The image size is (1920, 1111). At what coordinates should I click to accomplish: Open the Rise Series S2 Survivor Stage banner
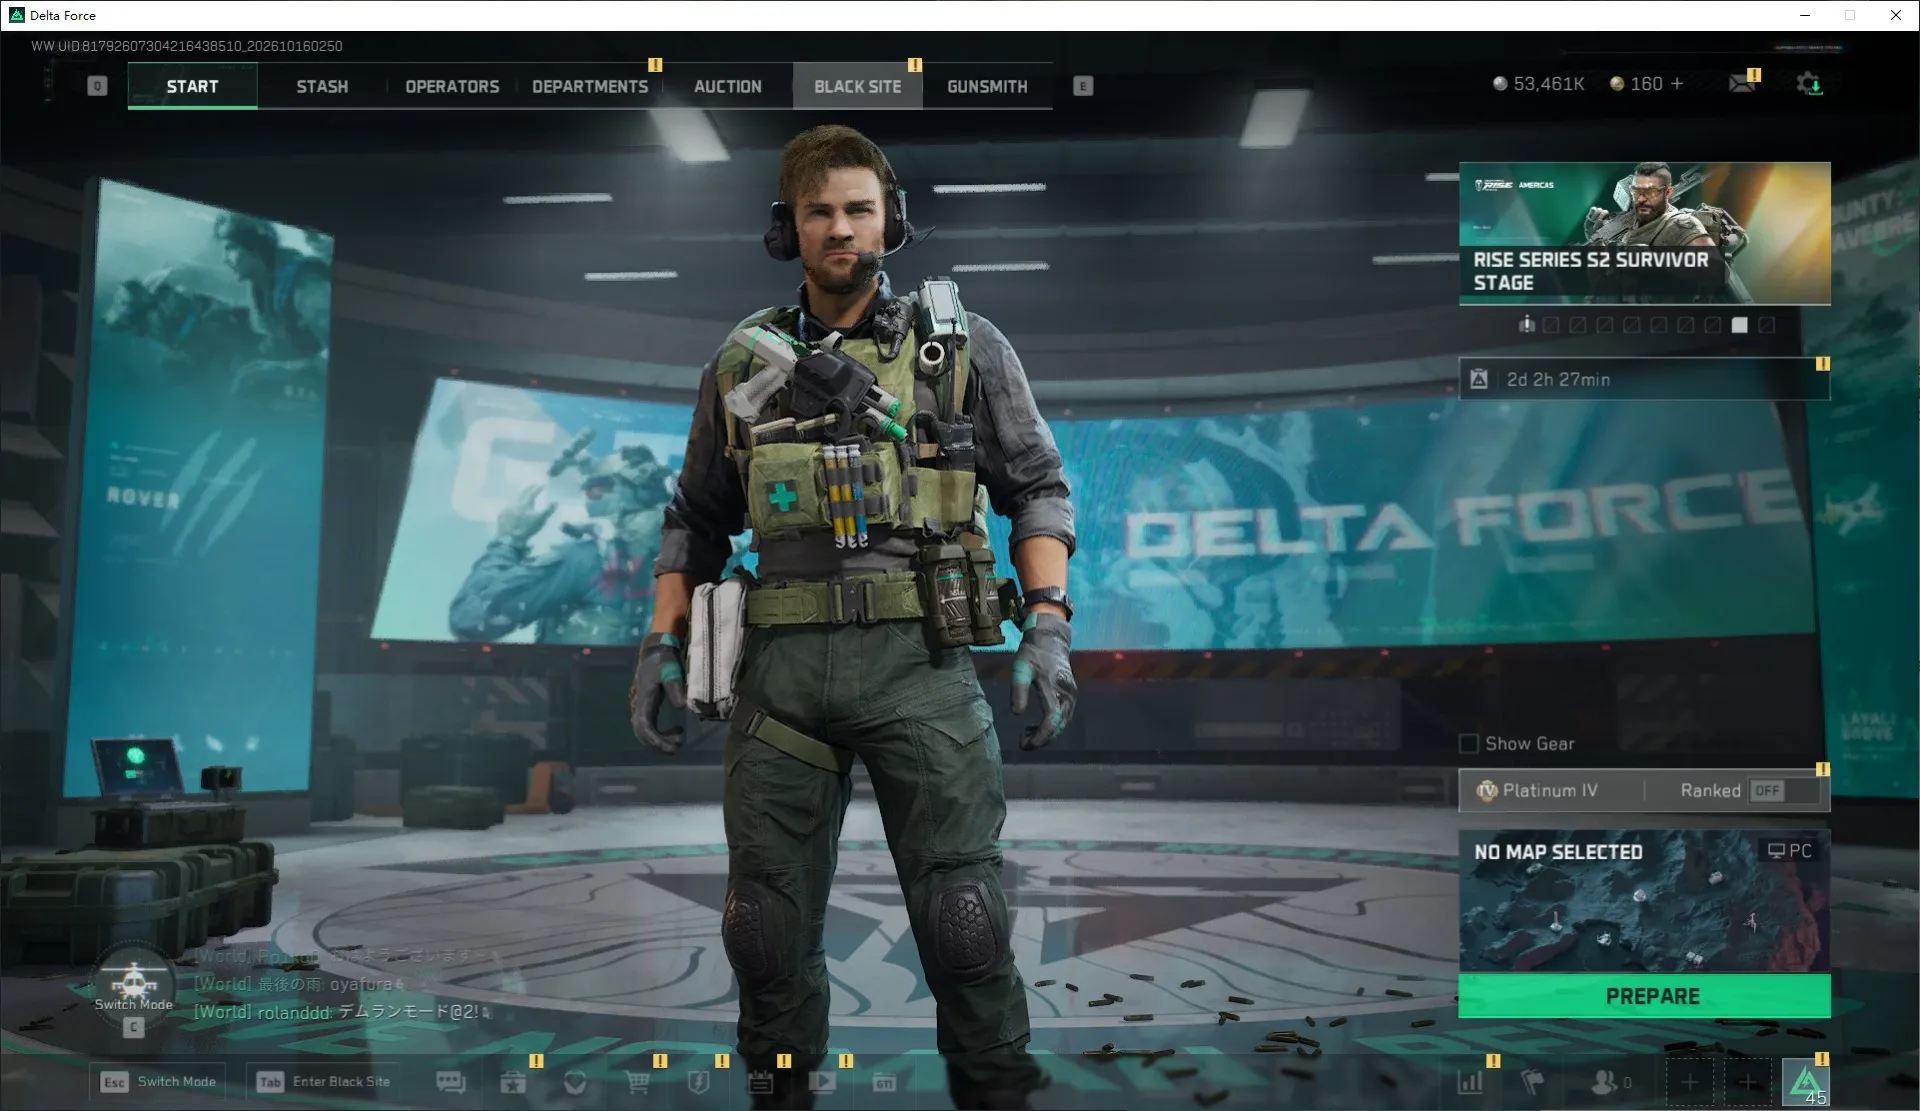pos(1645,233)
